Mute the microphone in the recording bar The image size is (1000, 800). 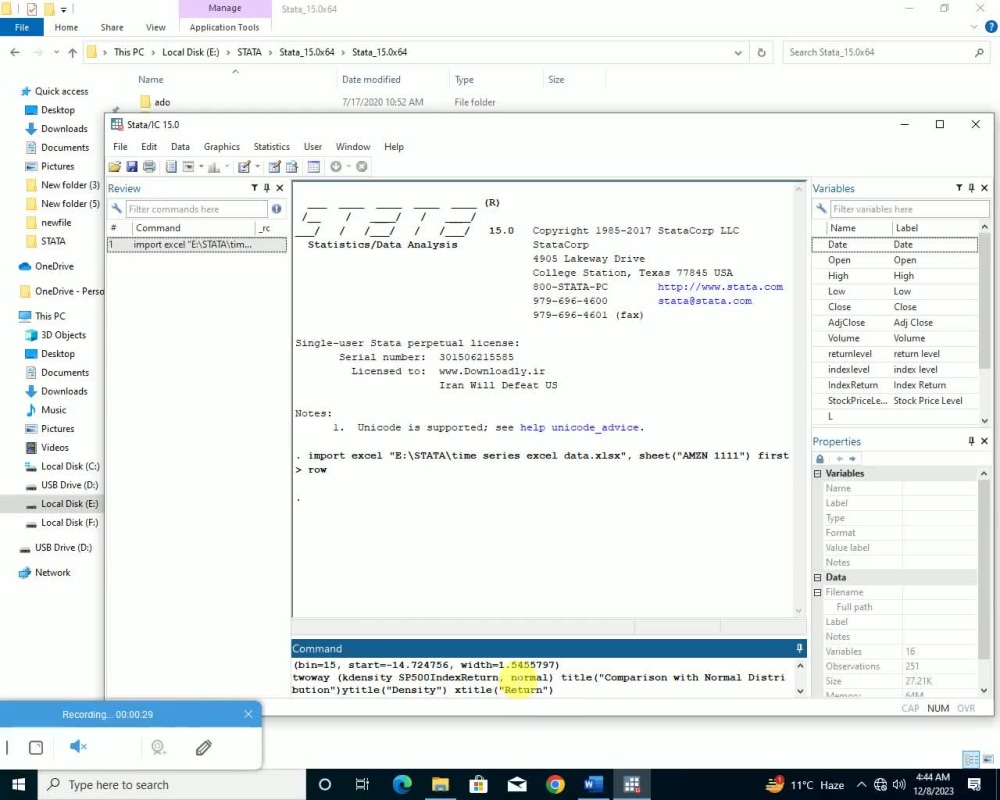[x=77, y=746]
